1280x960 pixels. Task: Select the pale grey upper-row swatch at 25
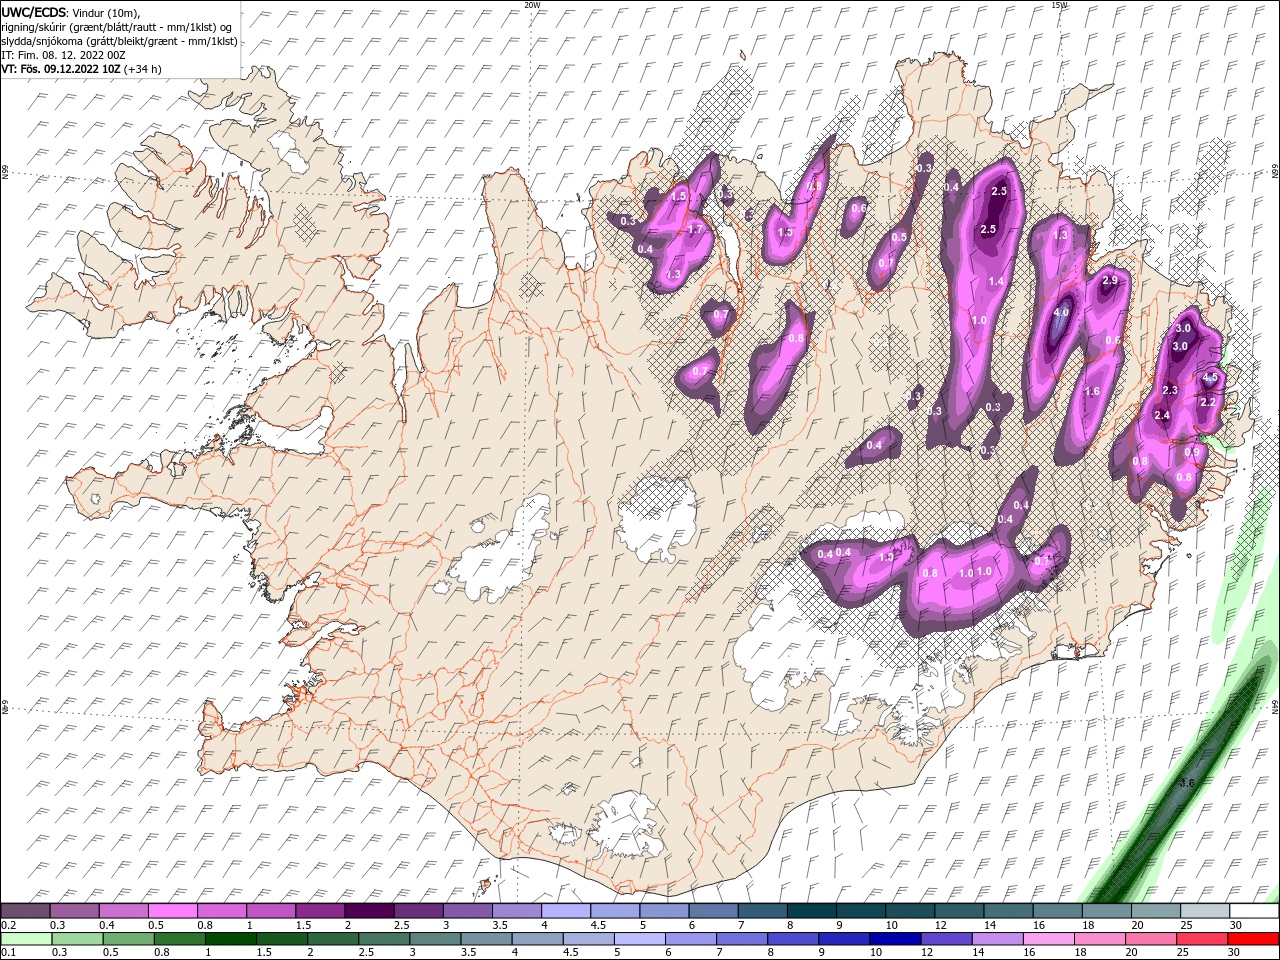[1205, 911]
